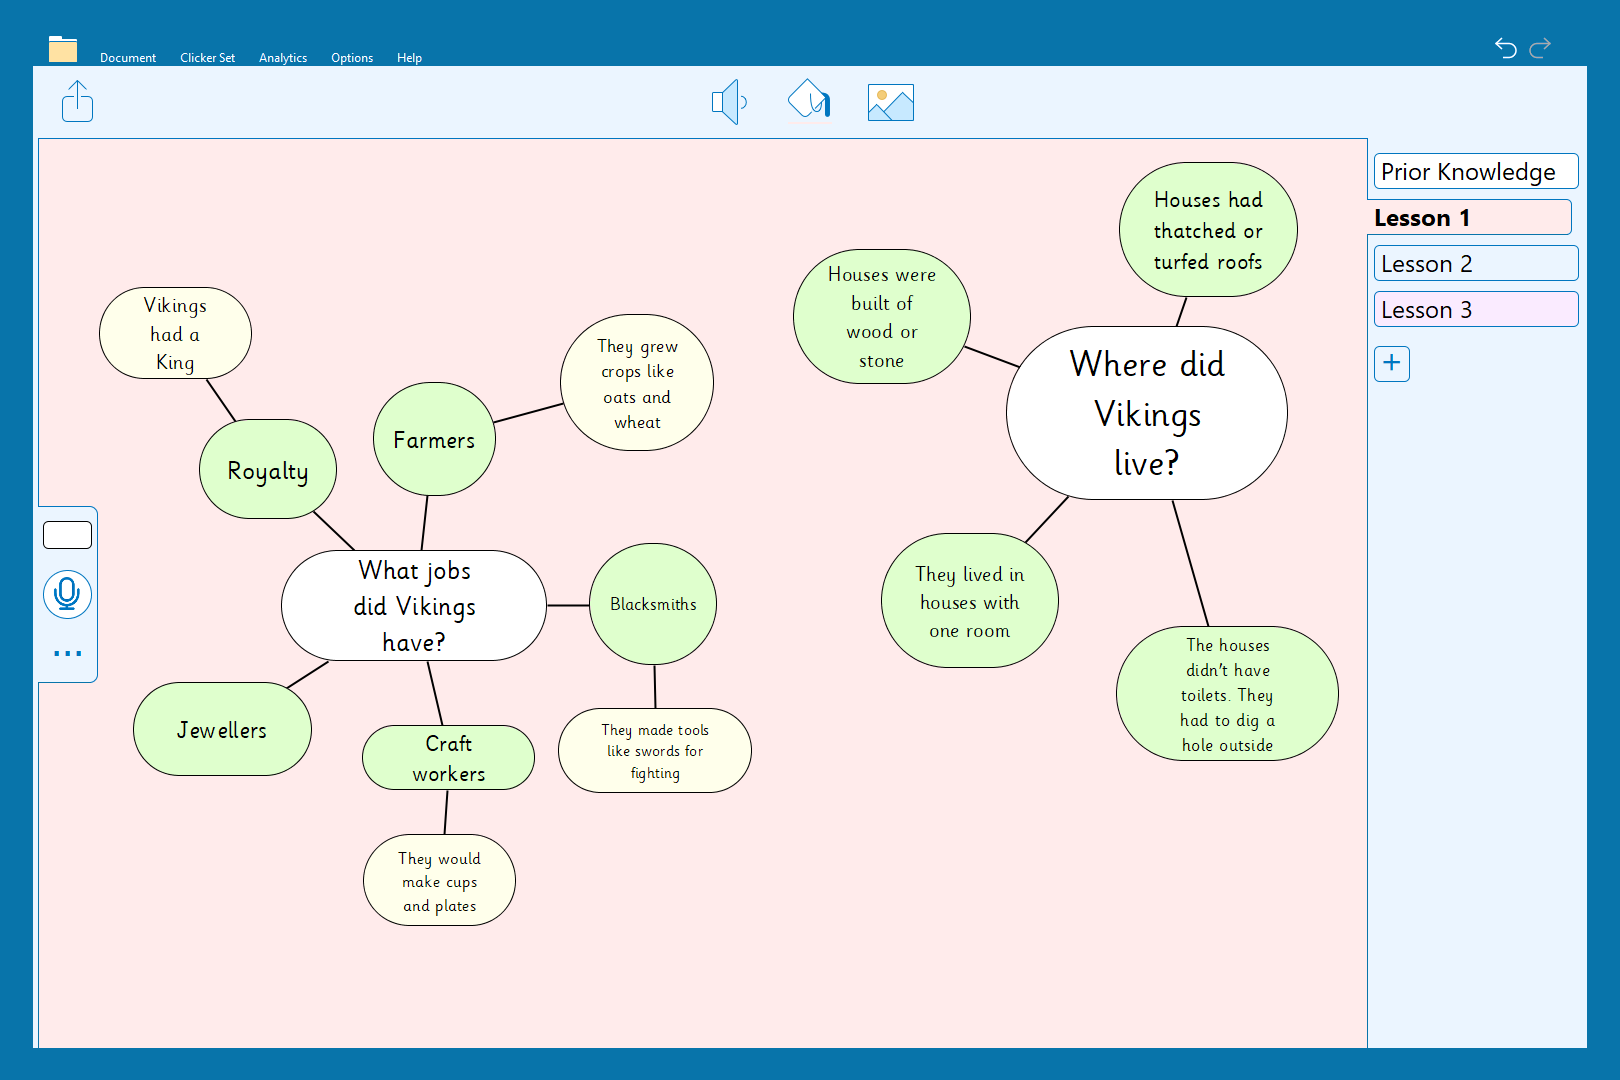Viewport: 1620px width, 1080px height.
Task: Click the share/export icon
Action: (x=77, y=102)
